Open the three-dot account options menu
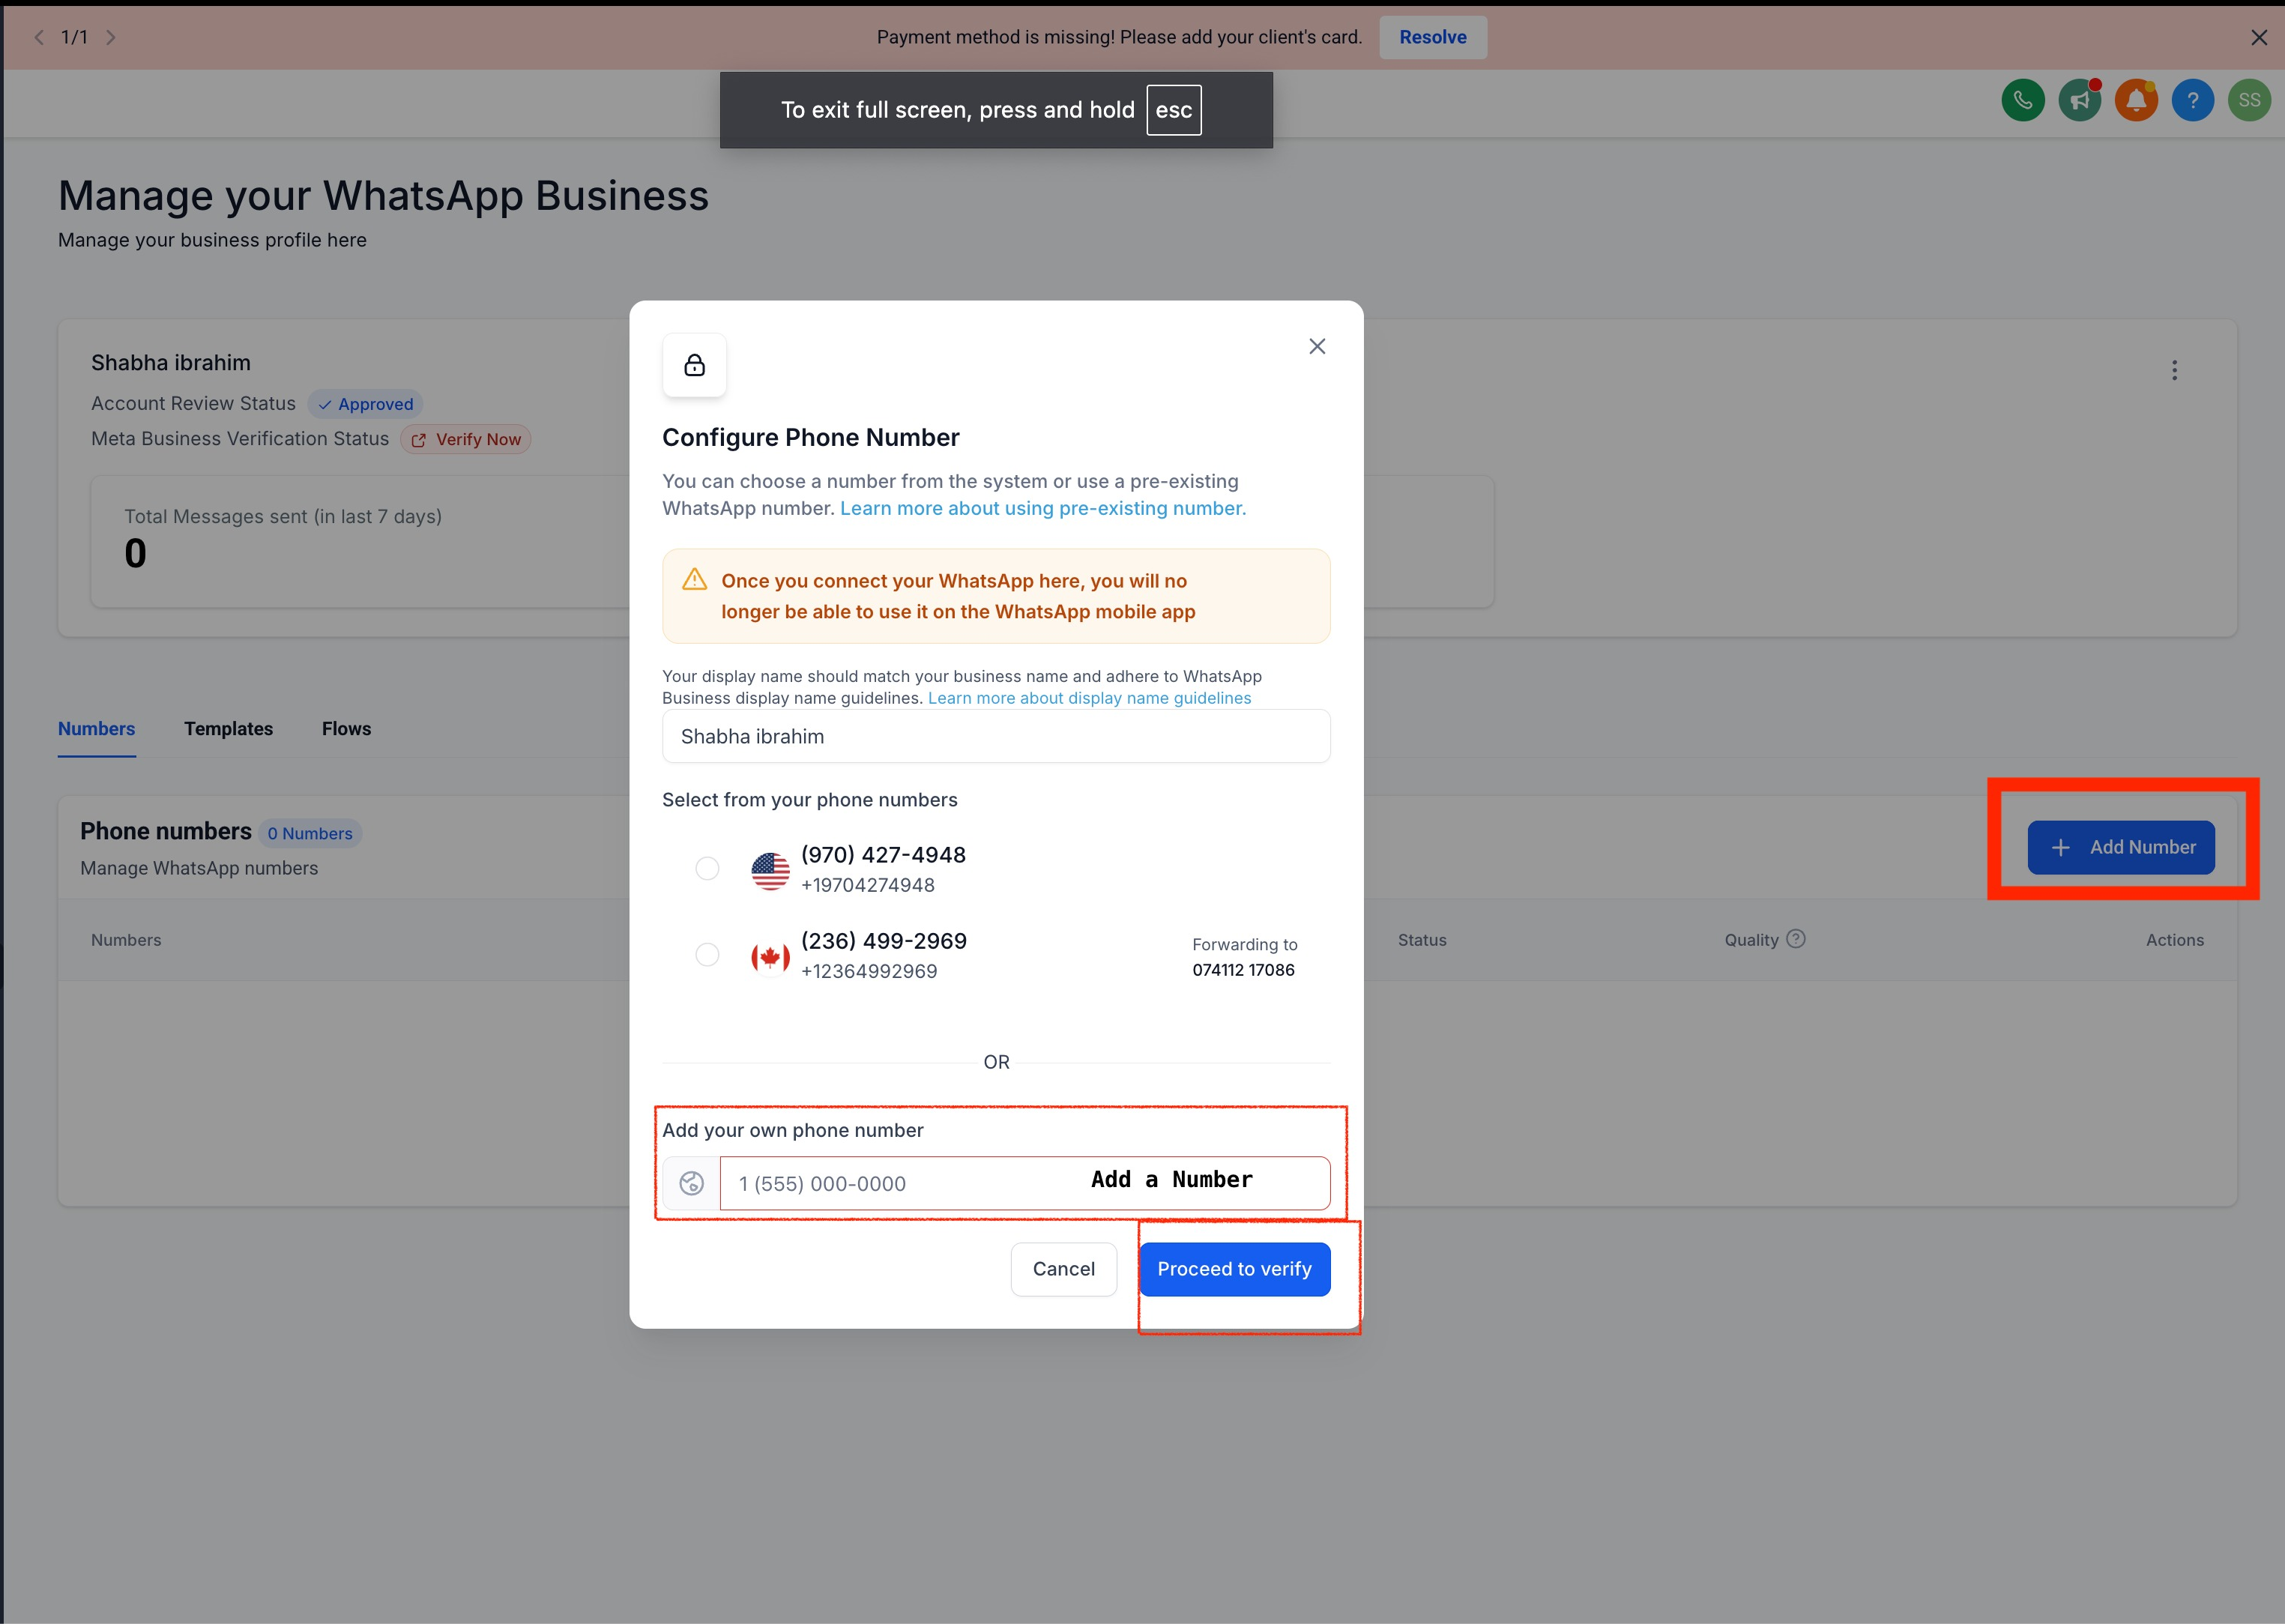 pyautogui.click(x=2174, y=370)
